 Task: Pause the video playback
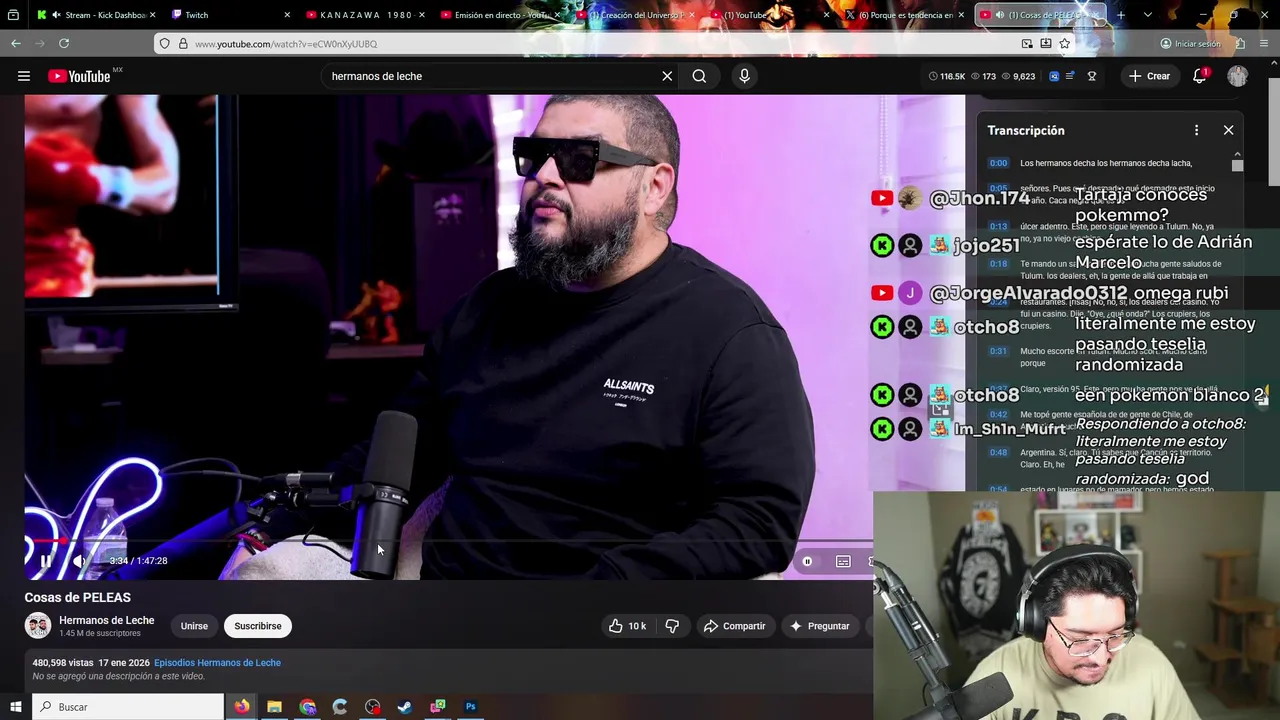click(46, 561)
